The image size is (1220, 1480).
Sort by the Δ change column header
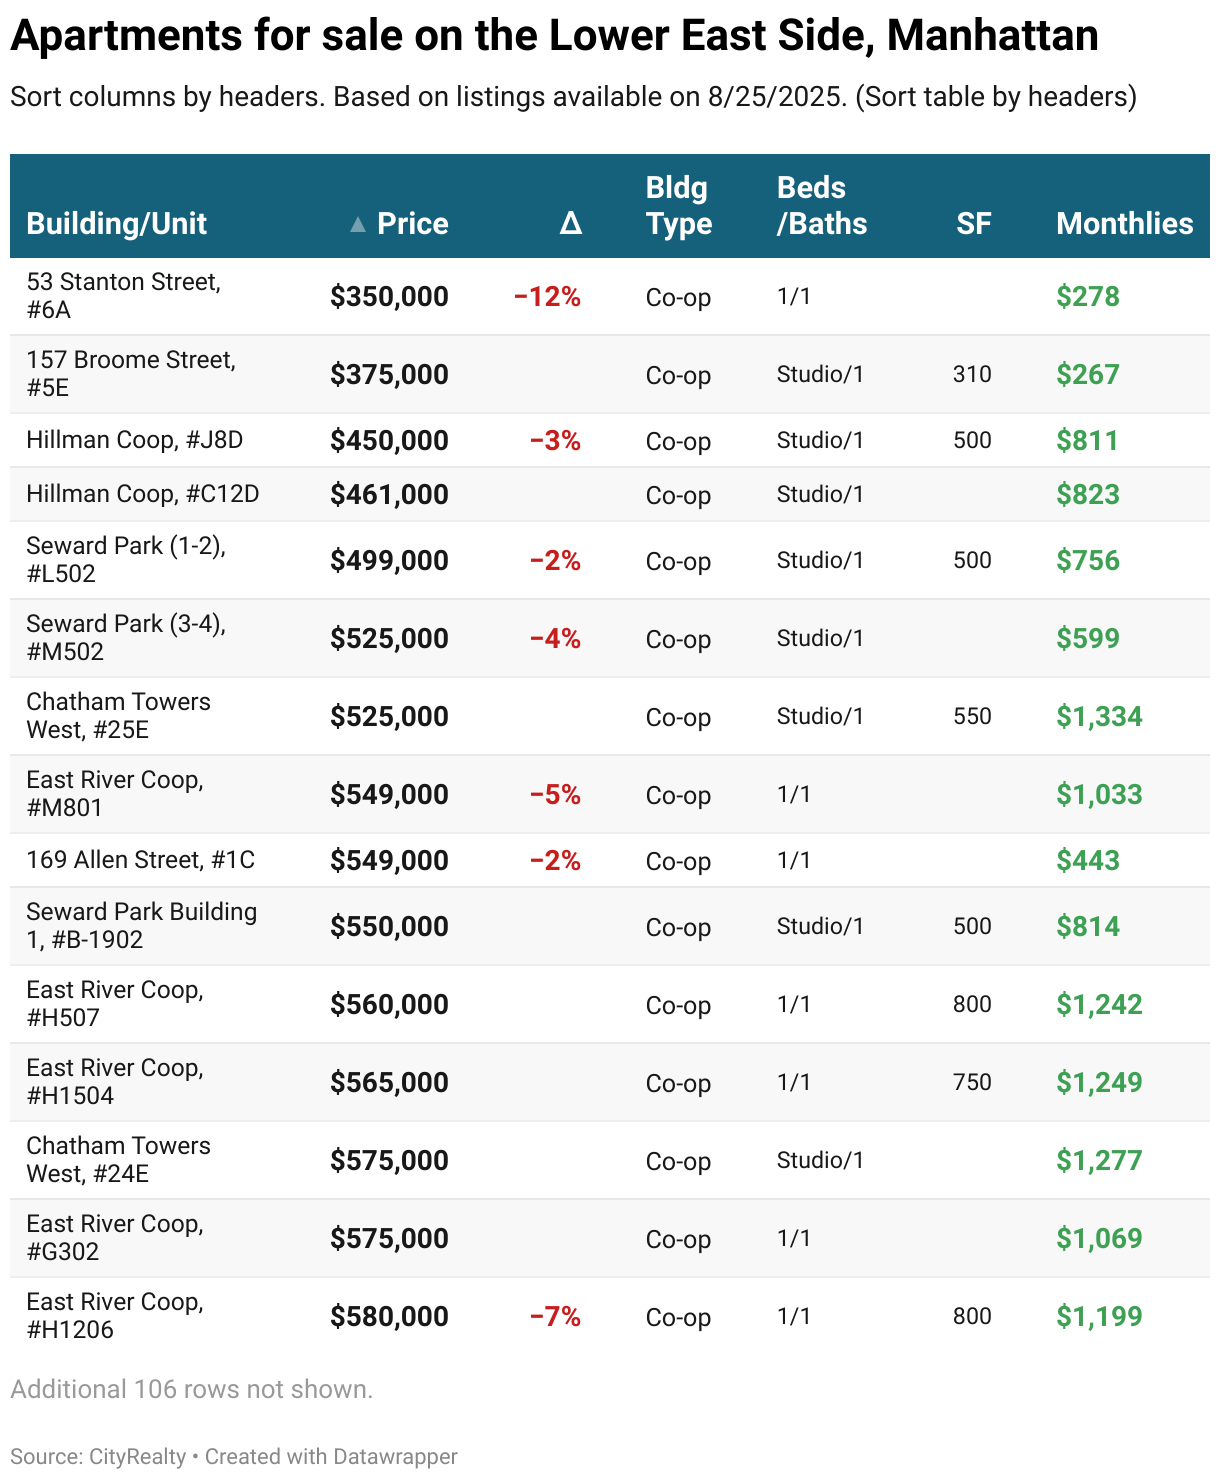(x=570, y=223)
